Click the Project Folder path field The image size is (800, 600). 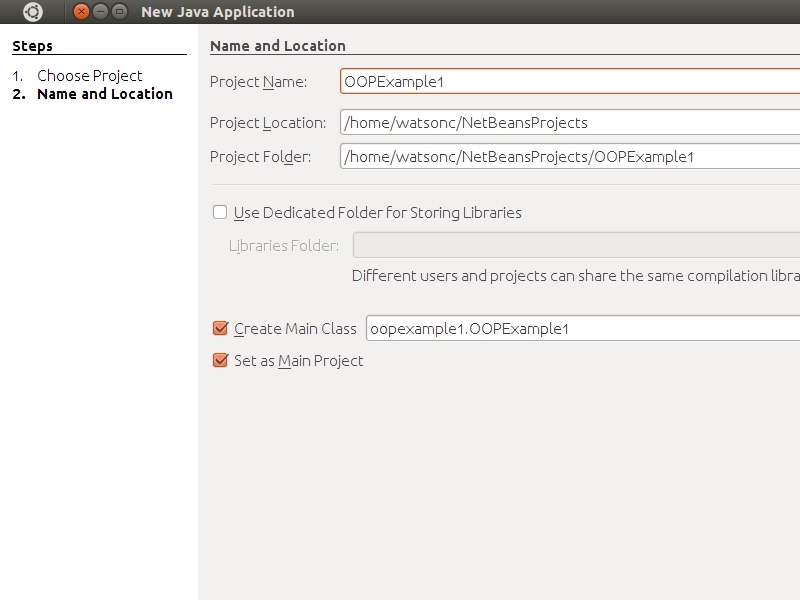tap(570, 156)
